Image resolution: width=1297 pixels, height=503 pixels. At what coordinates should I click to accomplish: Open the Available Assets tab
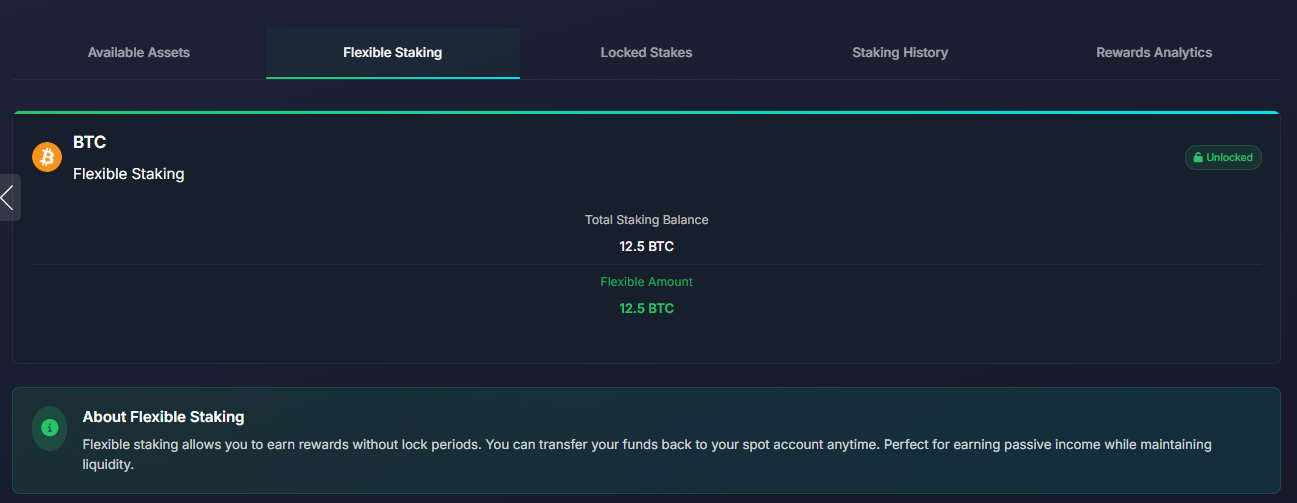(x=139, y=53)
